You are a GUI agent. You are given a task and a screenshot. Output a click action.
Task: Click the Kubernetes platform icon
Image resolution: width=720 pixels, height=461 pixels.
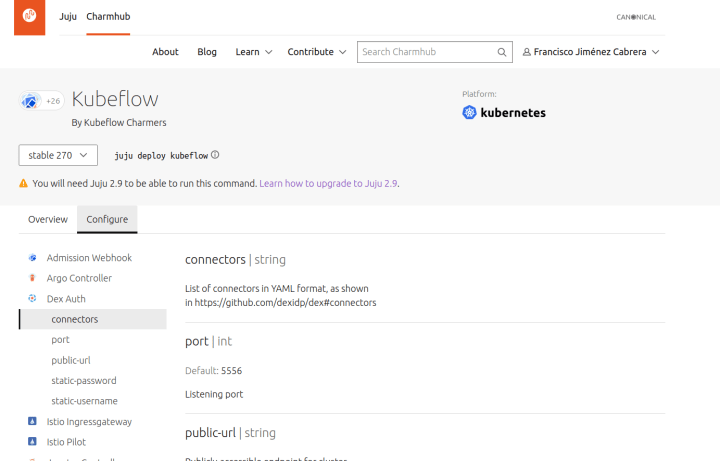coord(469,112)
